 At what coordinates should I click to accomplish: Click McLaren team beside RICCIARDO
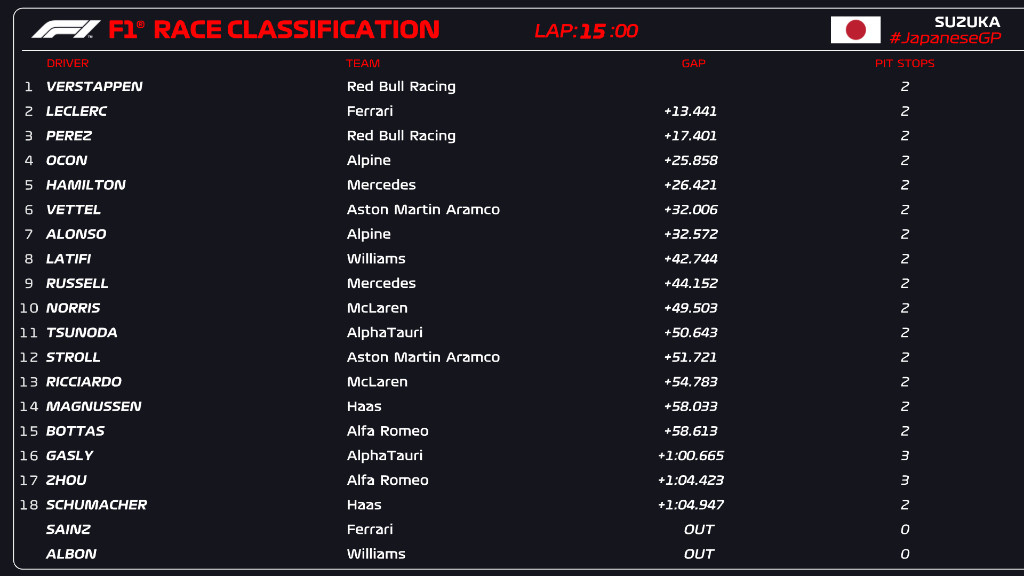[377, 382]
